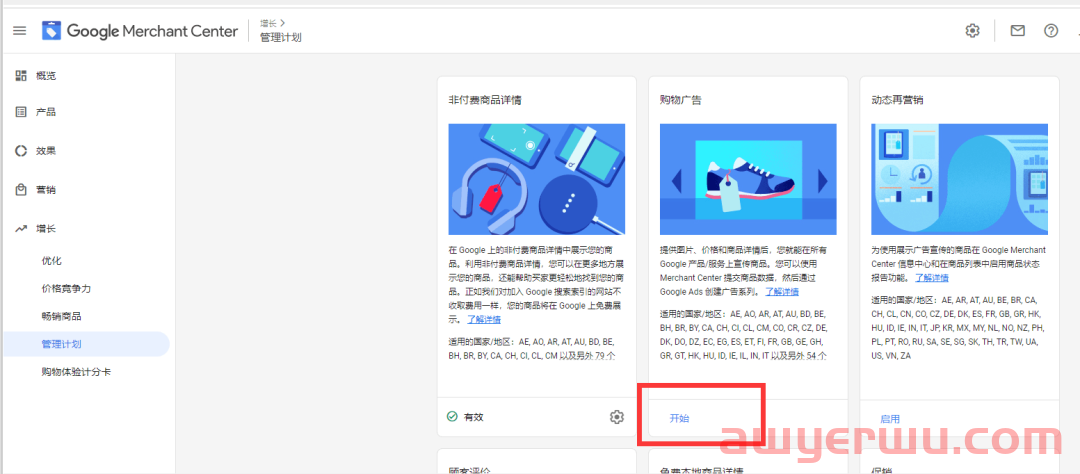Viewport: 1080px width, 474px height.
Task: Click the 有效 status text
Action: [473, 417]
